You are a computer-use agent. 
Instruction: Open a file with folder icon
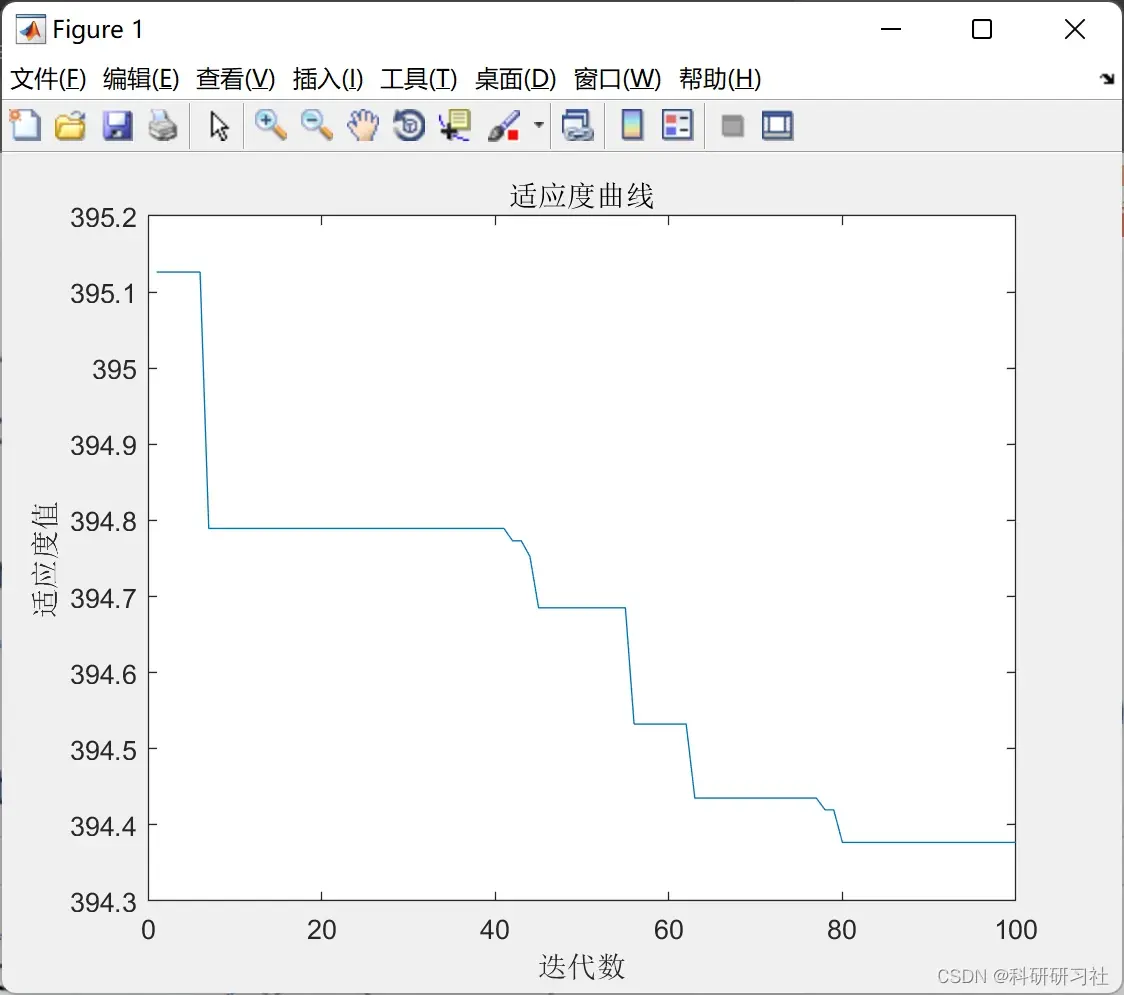click(x=70, y=125)
